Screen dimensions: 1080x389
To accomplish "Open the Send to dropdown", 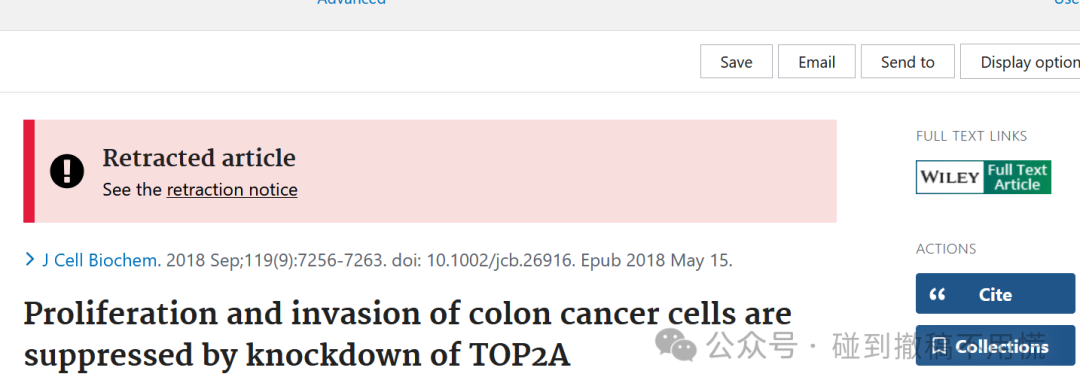I will 907,62.
